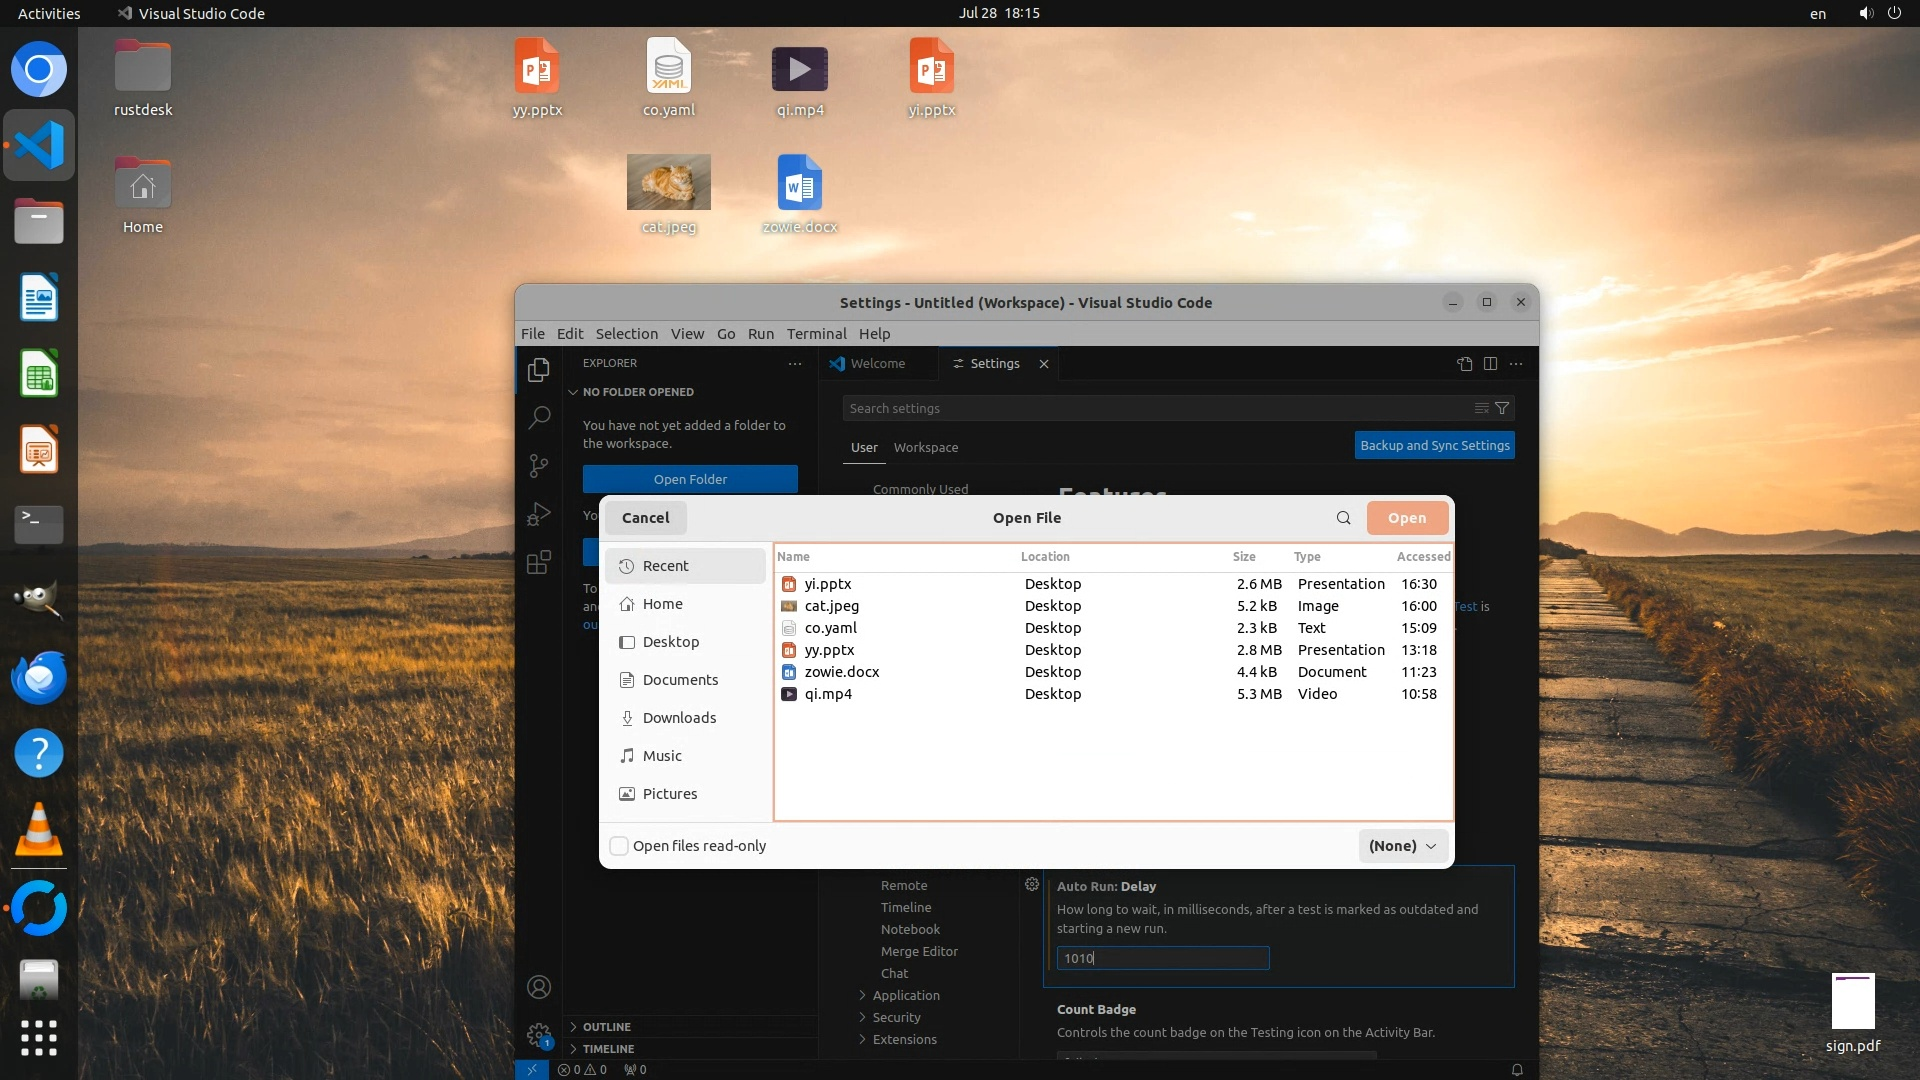Select zowie.docx in the file list

pyautogui.click(x=842, y=672)
